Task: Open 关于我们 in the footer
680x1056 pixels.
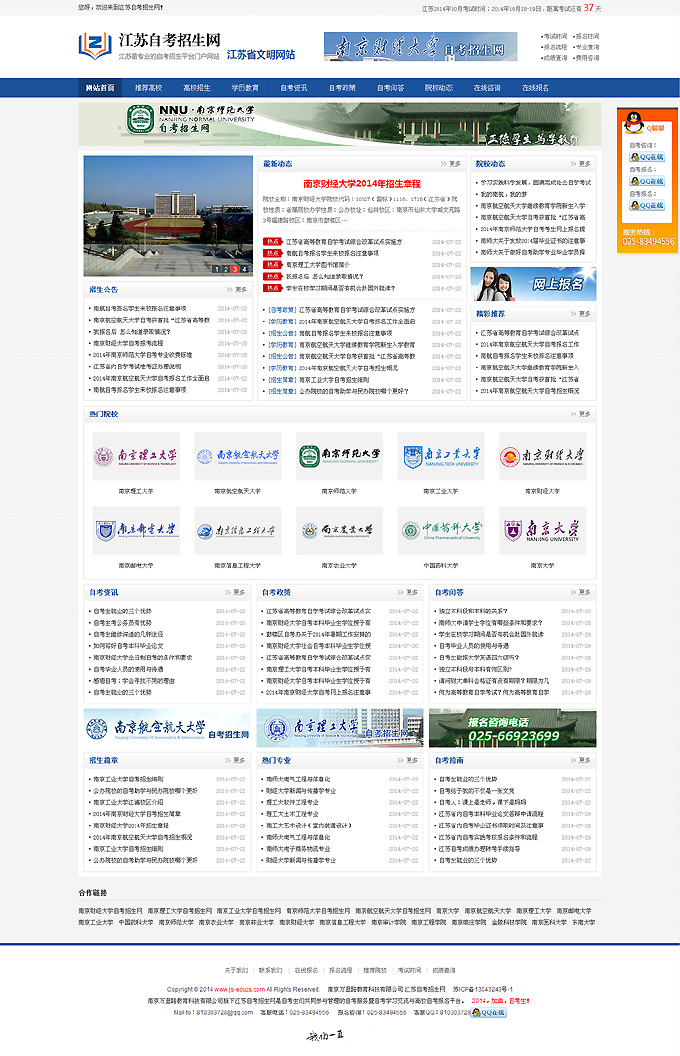Action: [x=236, y=970]
